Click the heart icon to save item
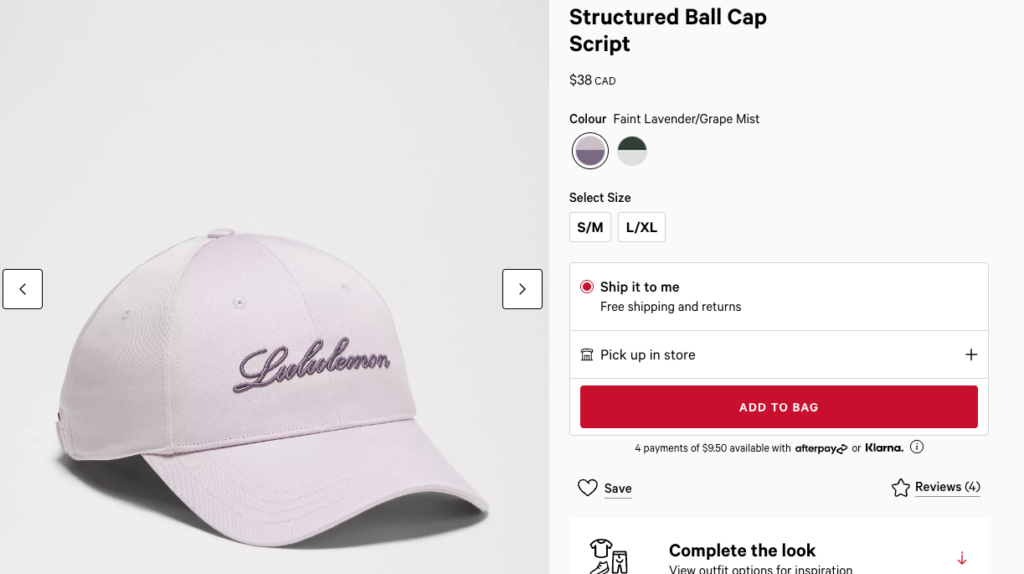1024x574 pixels. 588,488
